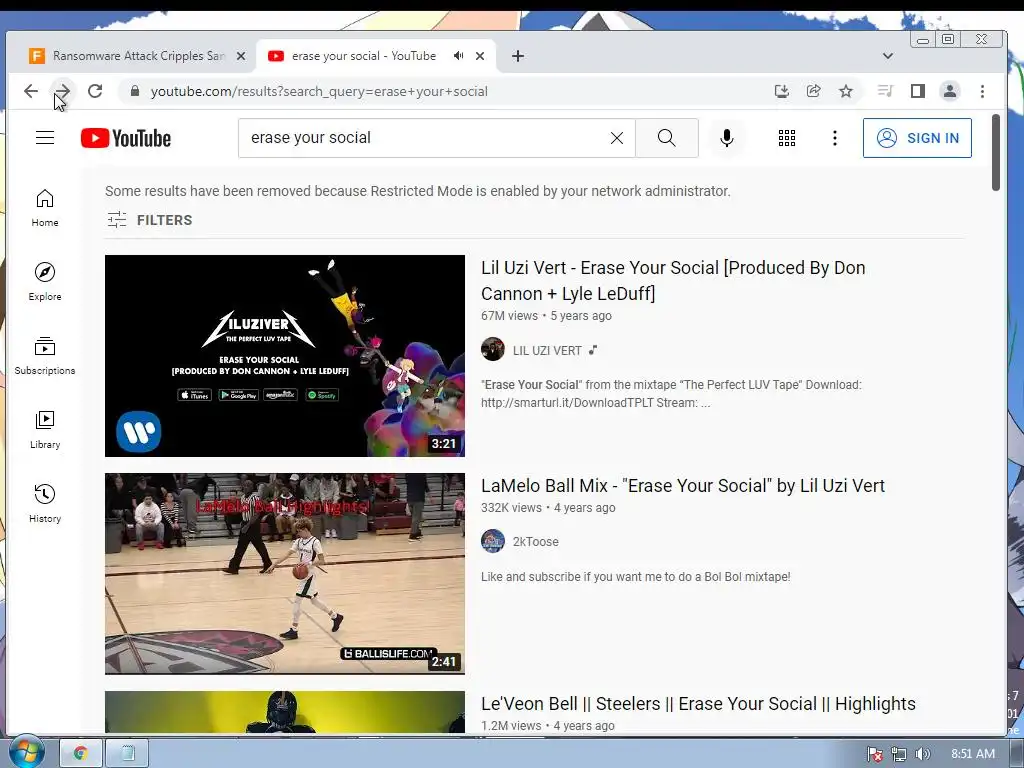Visit 2kToose channel name
The height and width of the screenshot is (768, 1024).
(536, 541)
